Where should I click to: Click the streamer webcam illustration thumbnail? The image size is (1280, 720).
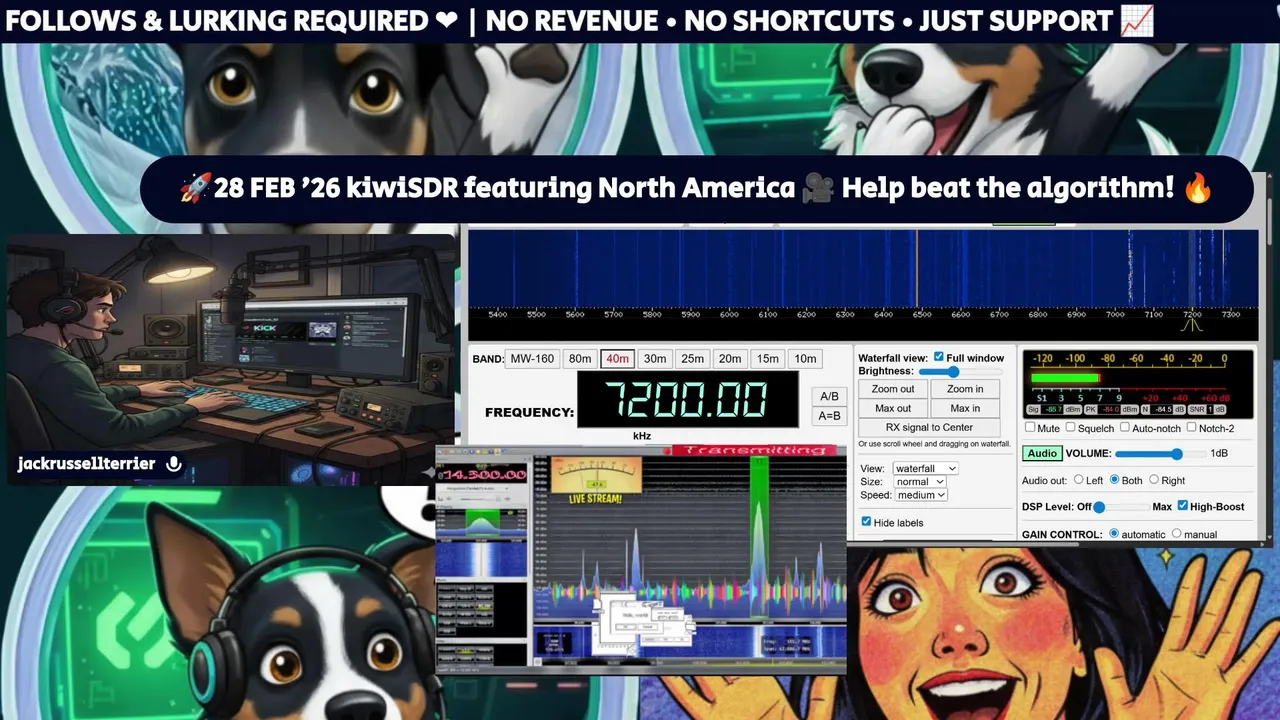click(232, 359)
